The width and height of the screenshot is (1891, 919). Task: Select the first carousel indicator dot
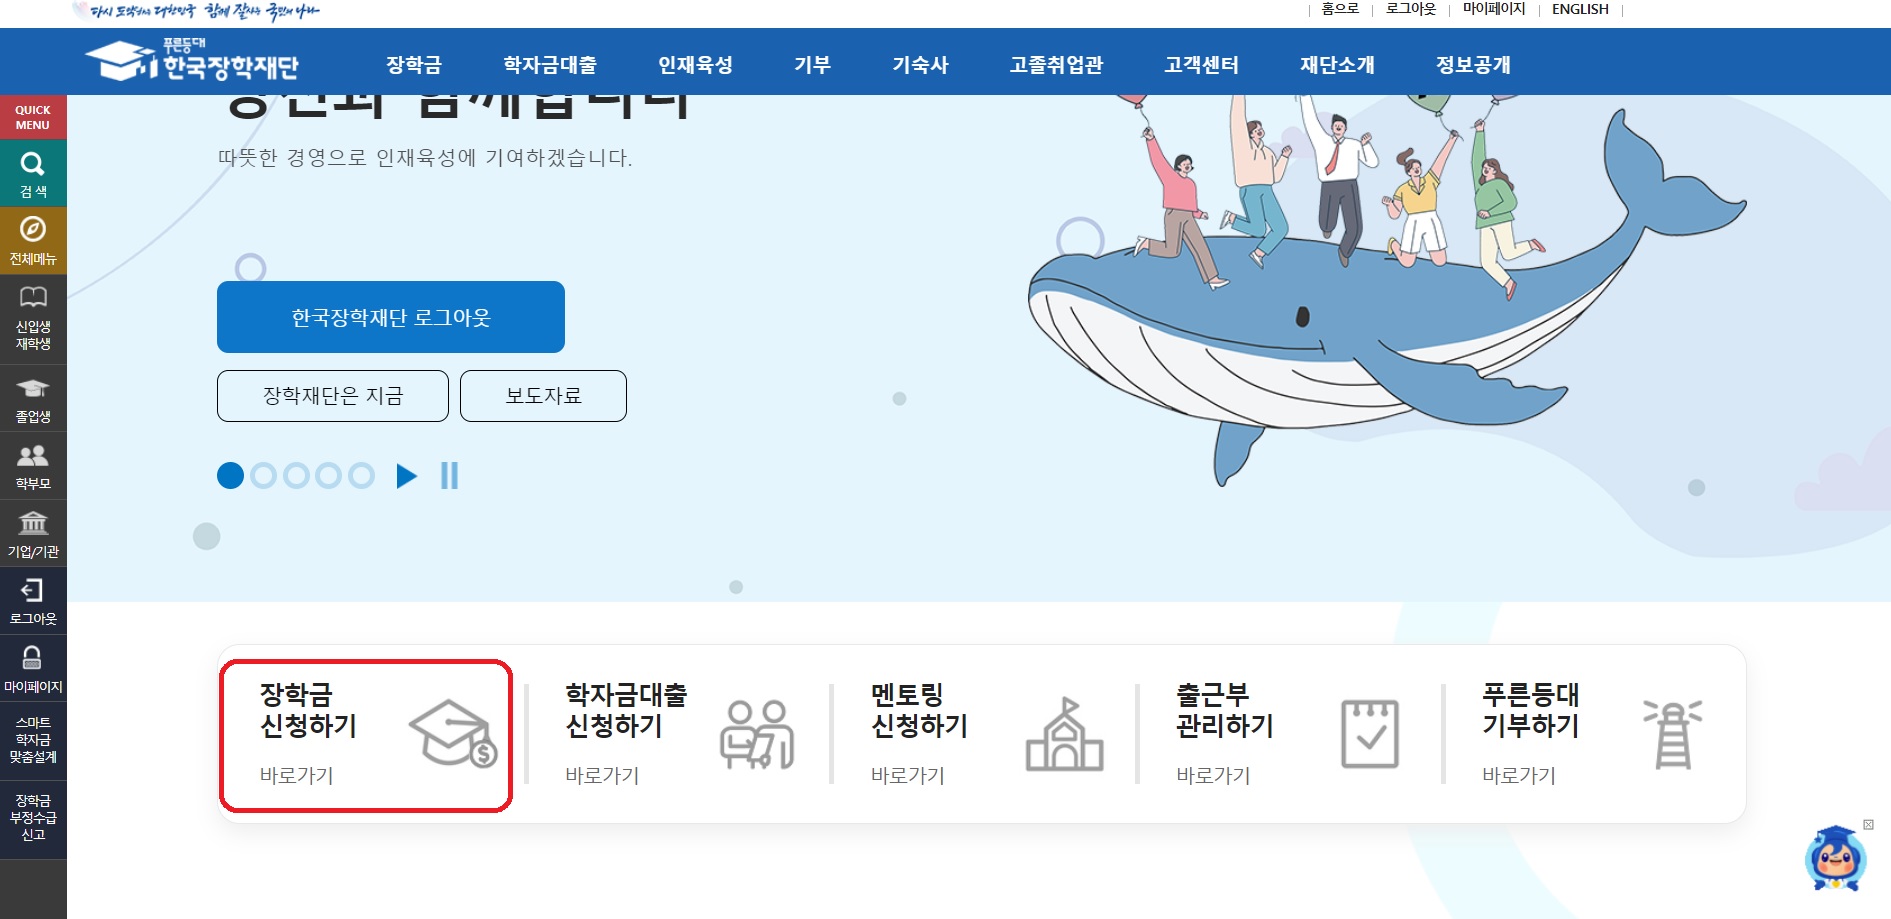click(231, 476)
